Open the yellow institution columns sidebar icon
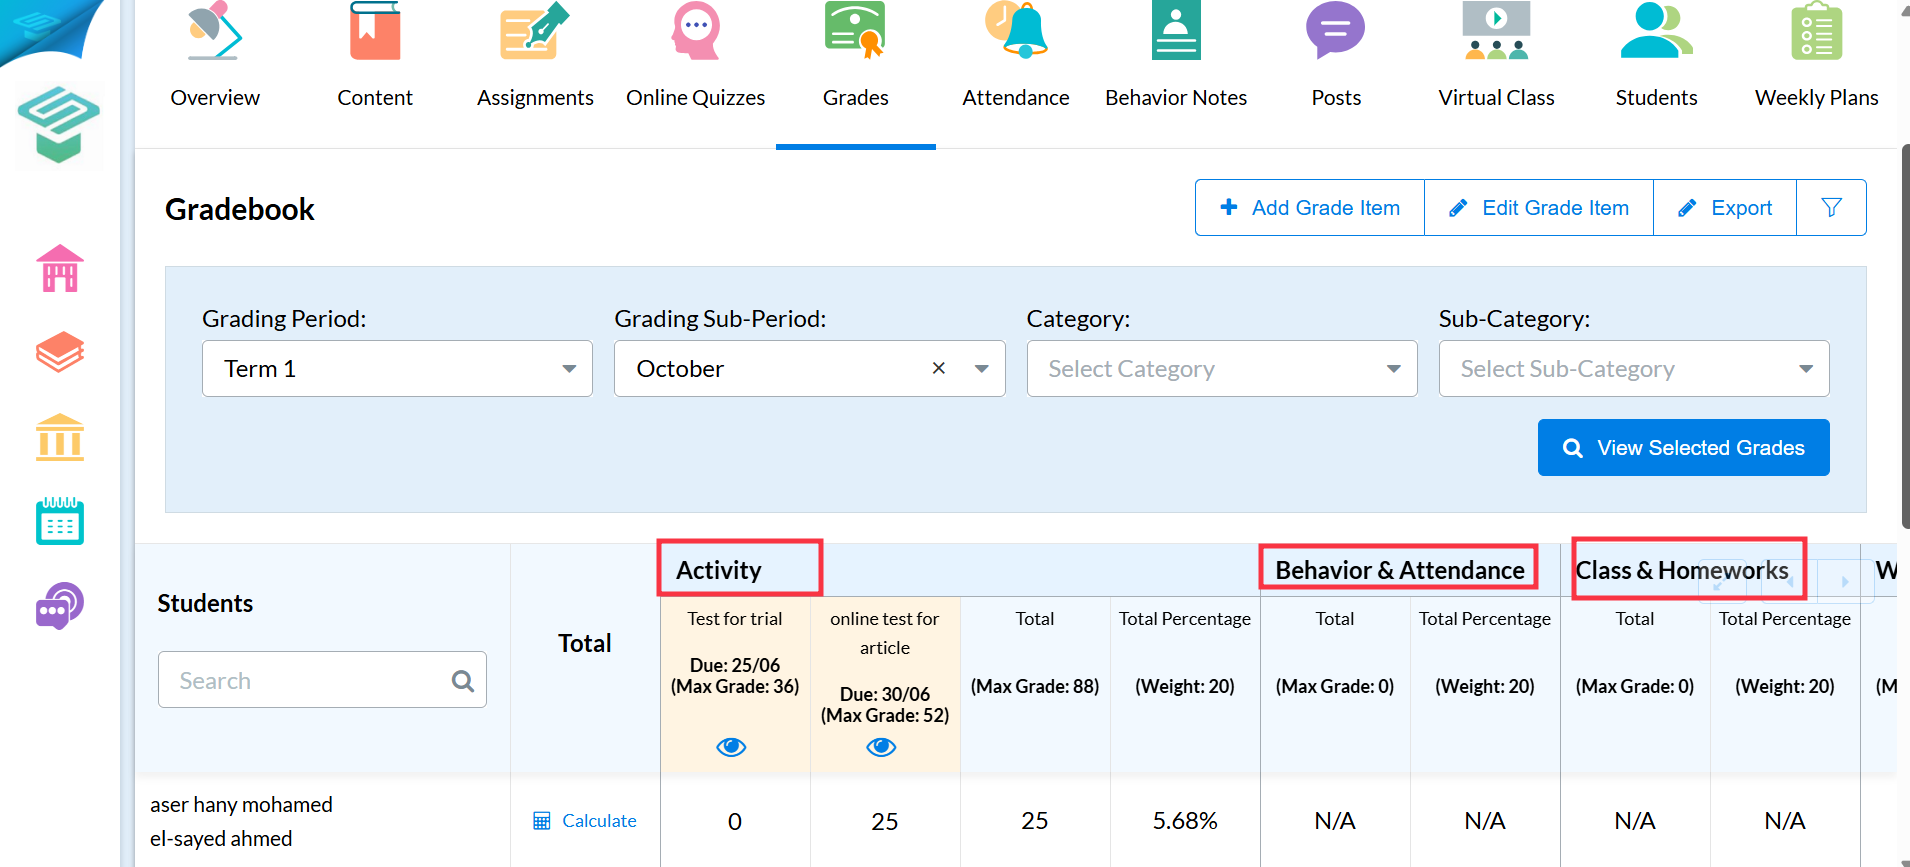Screen dimensions: 1910x867 point(60,437)
